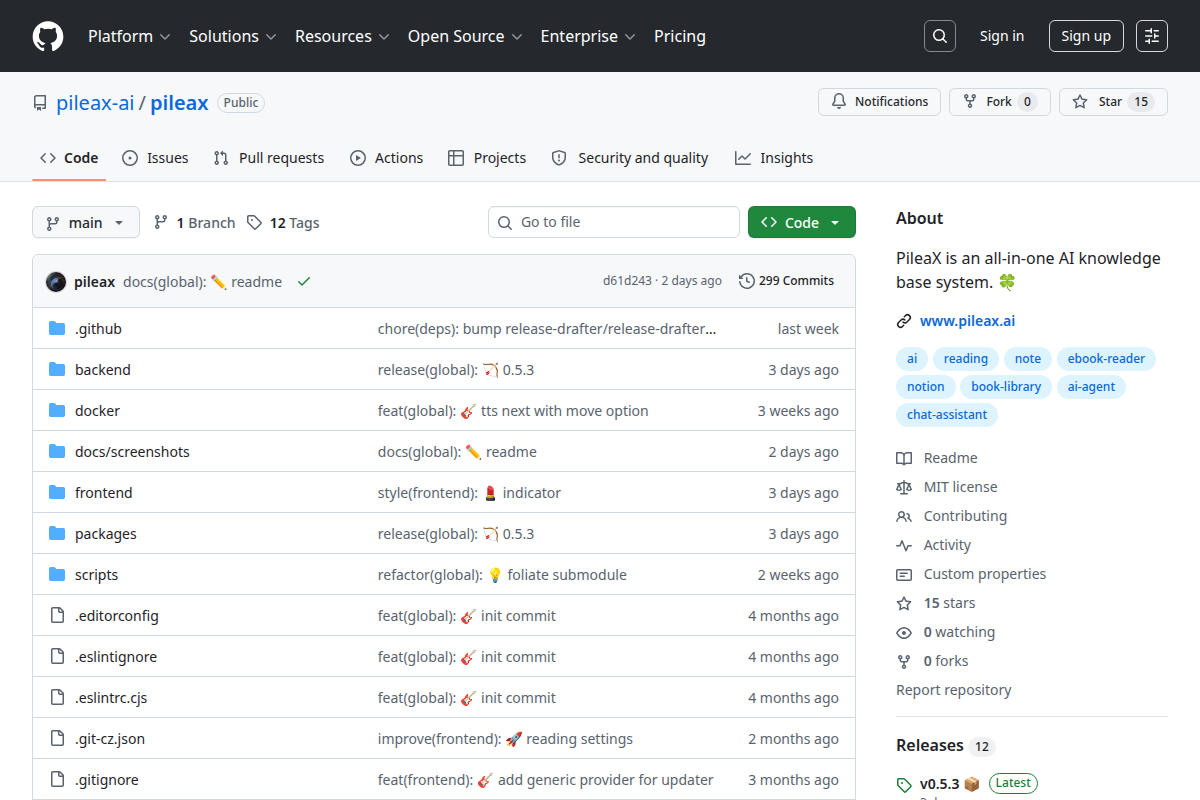Click the Sign up button
Viewport: 1200px width, 800px height.
[1086, 36]
